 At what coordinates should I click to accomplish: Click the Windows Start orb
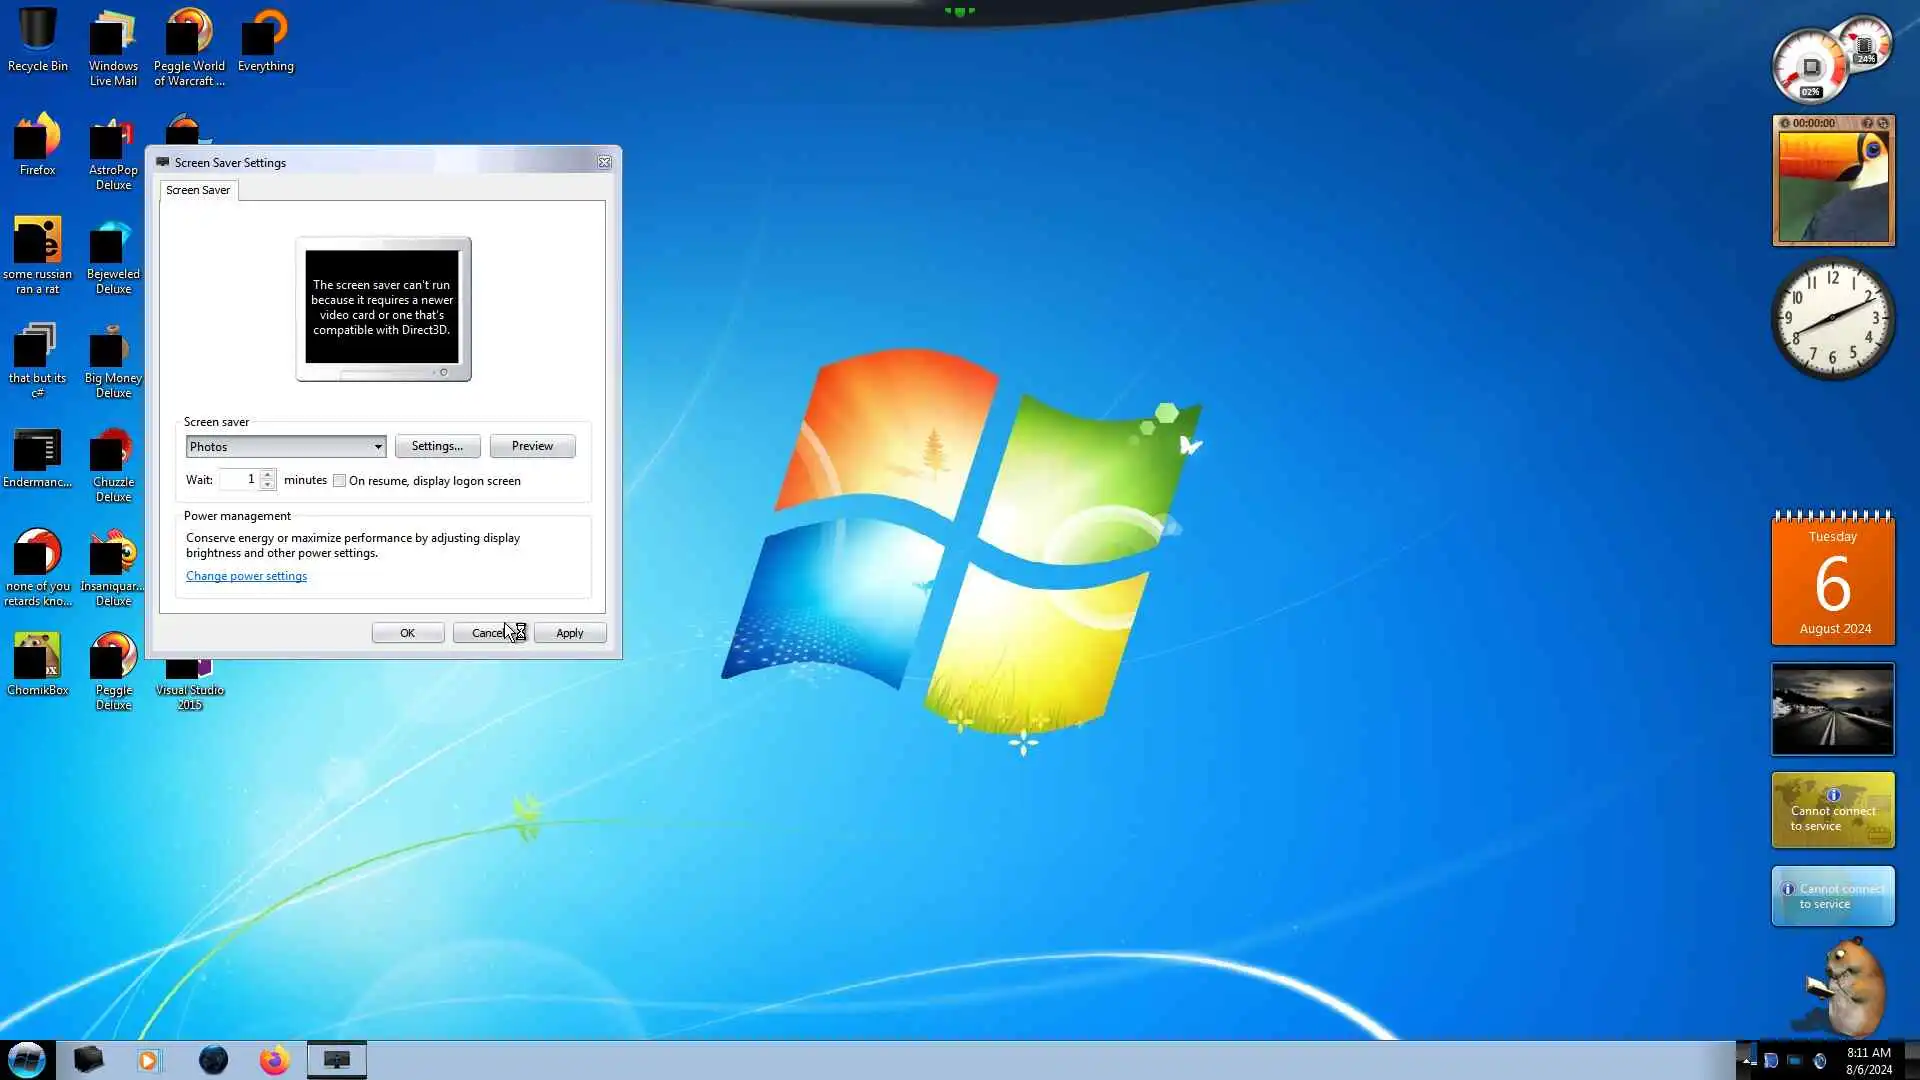(27, 1060)
